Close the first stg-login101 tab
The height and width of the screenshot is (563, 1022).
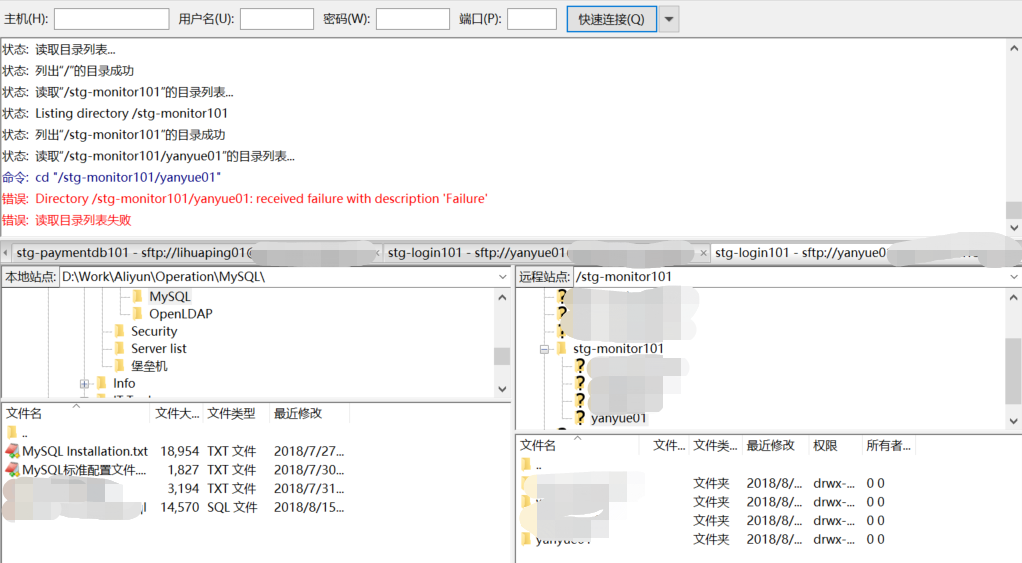[x=703, y=253]
